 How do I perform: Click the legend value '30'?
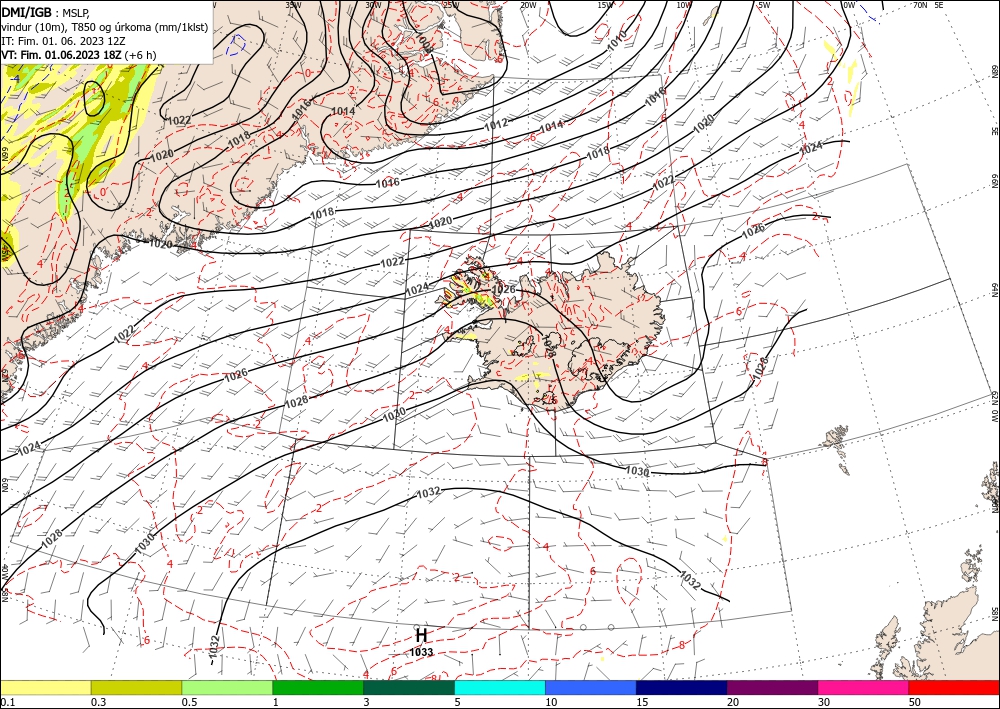coord(824,702)
